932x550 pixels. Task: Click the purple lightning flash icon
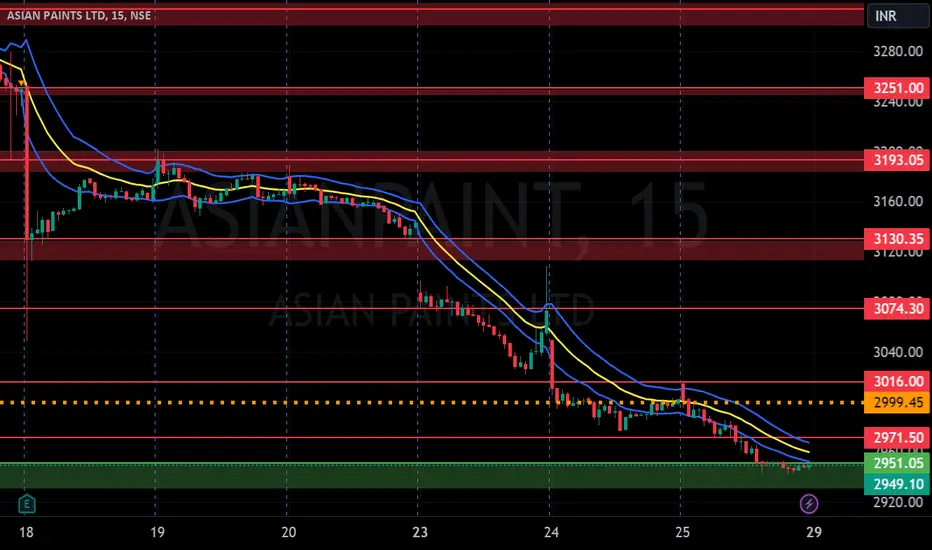[x=808, y=504]
